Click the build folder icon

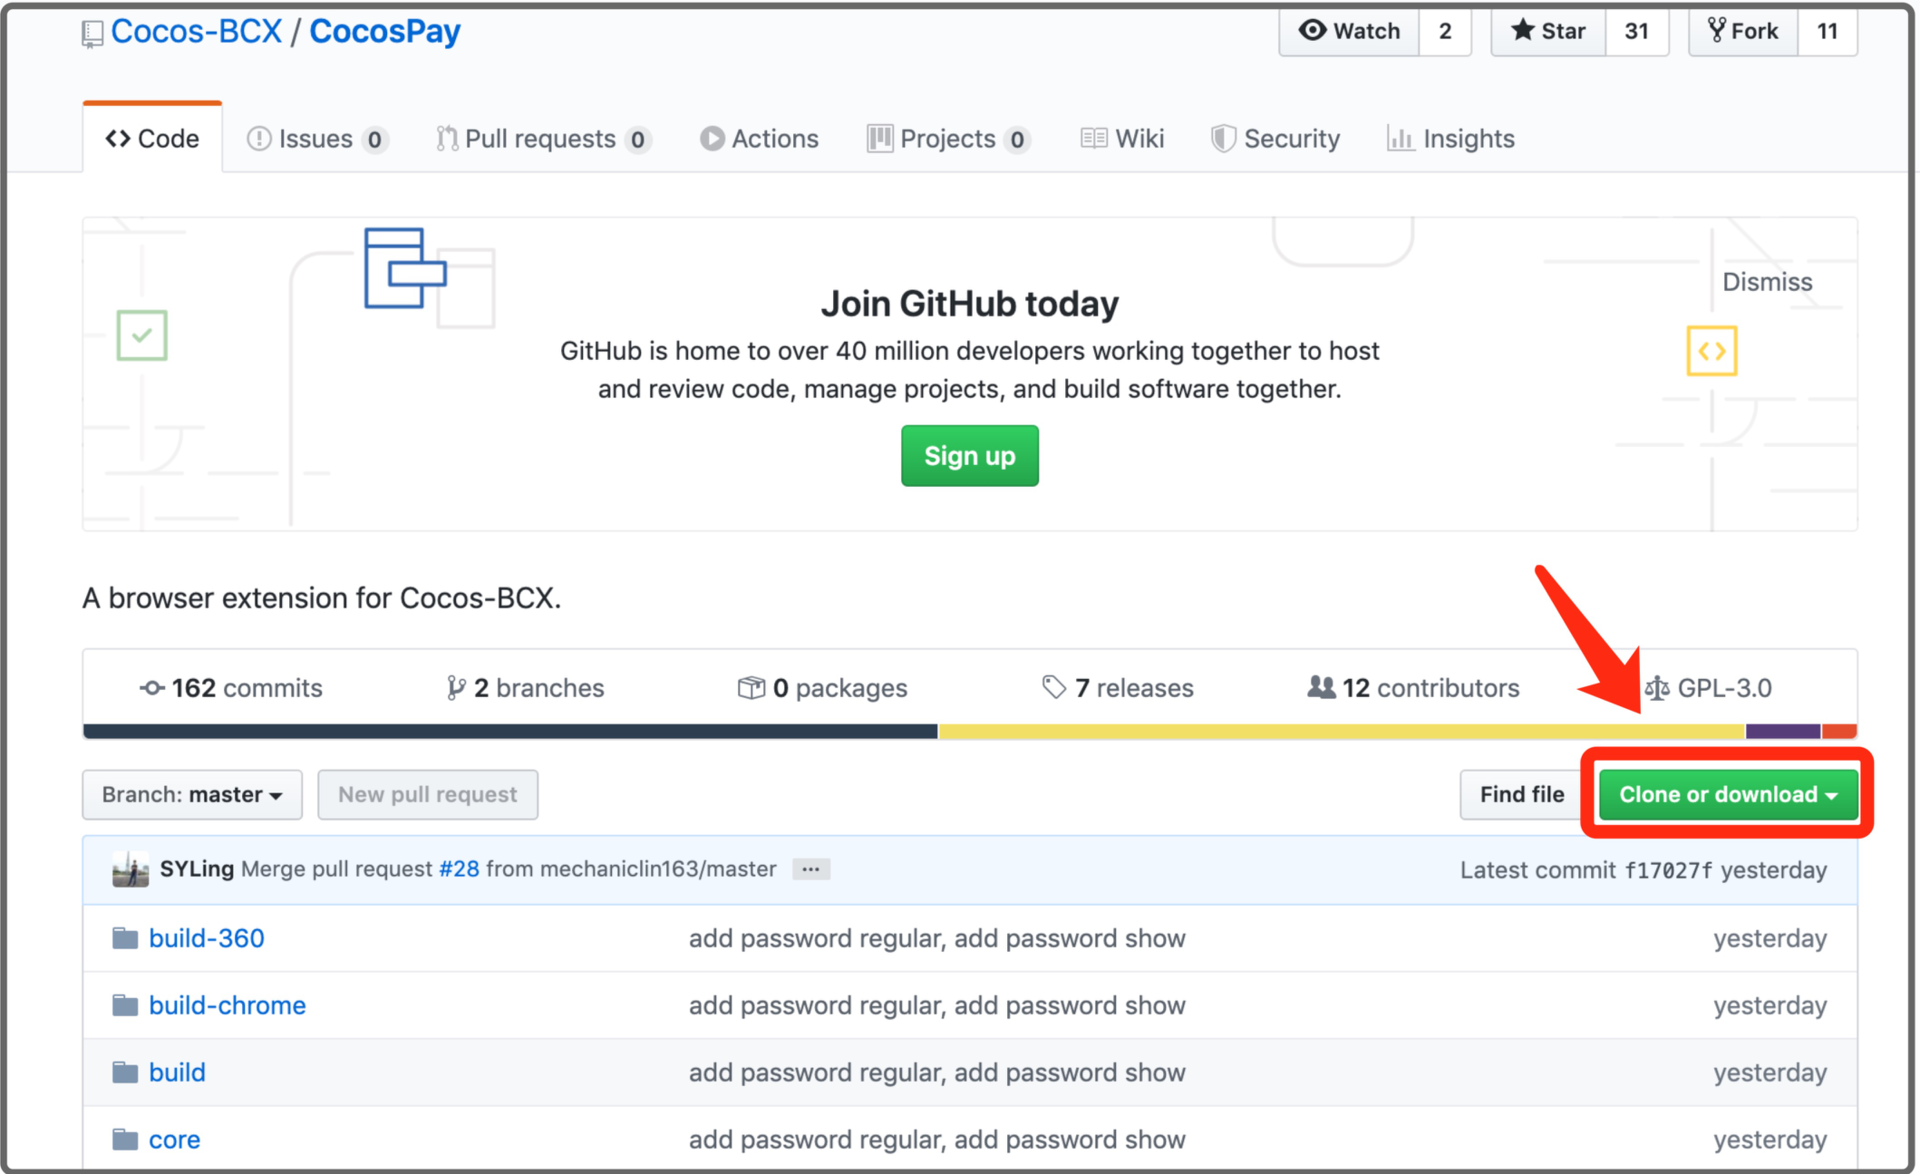125,1072
